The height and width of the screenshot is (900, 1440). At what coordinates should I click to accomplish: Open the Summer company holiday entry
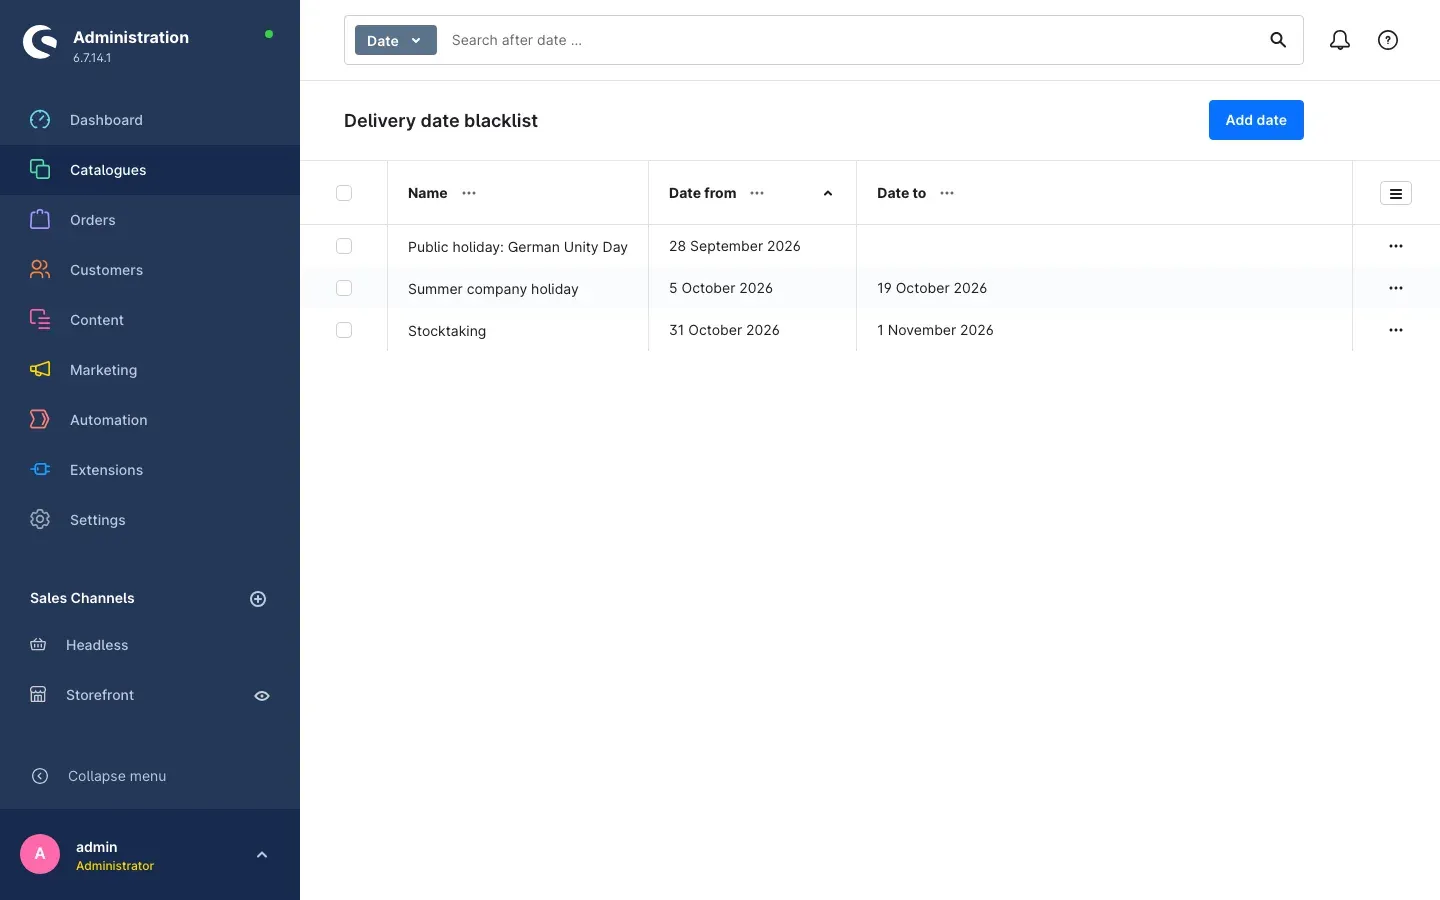pos(493,289)
